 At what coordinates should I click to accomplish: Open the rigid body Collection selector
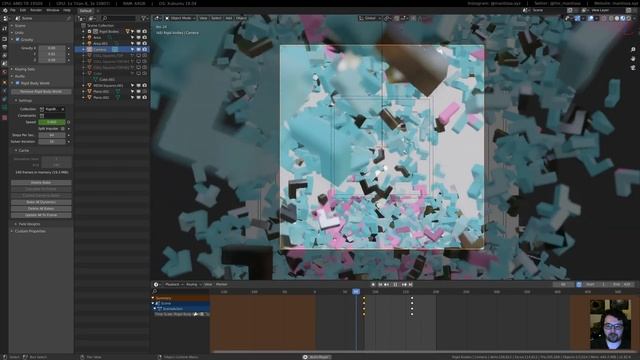(51, 109)
